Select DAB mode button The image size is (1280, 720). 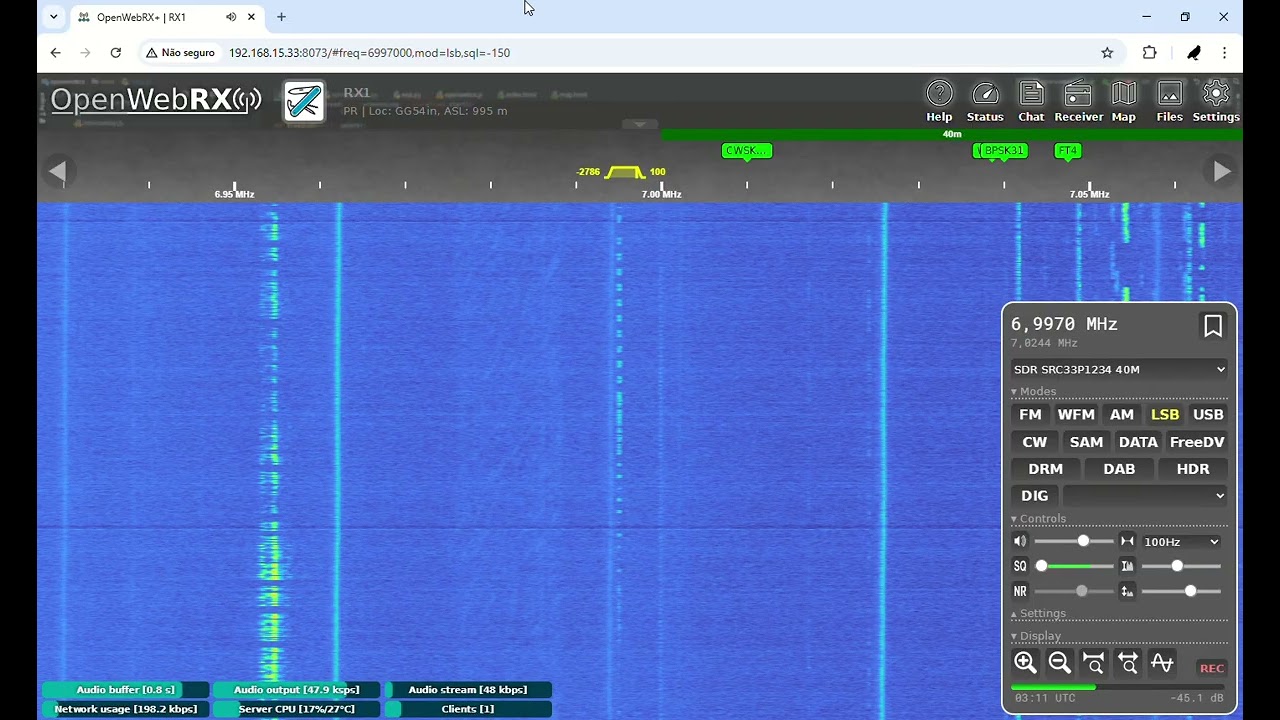[x=1119, y=469]
